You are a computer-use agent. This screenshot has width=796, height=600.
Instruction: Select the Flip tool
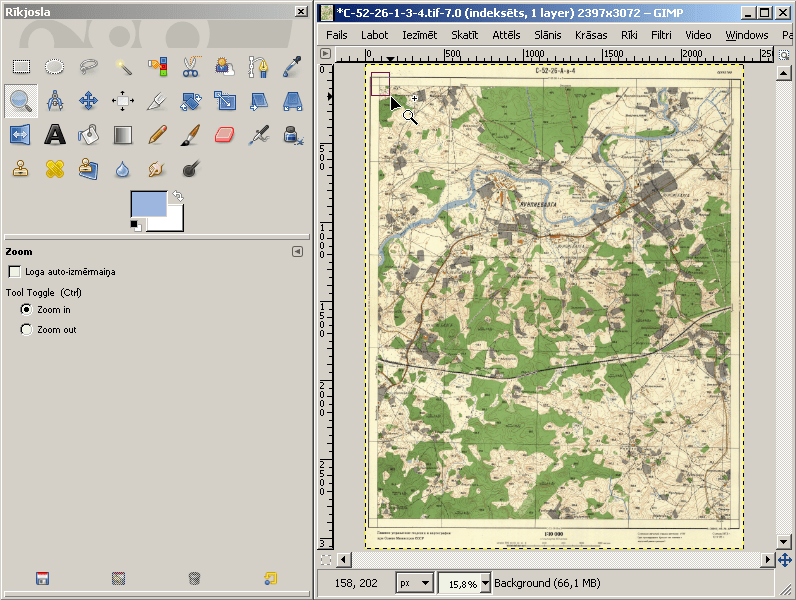coord(20,135)
